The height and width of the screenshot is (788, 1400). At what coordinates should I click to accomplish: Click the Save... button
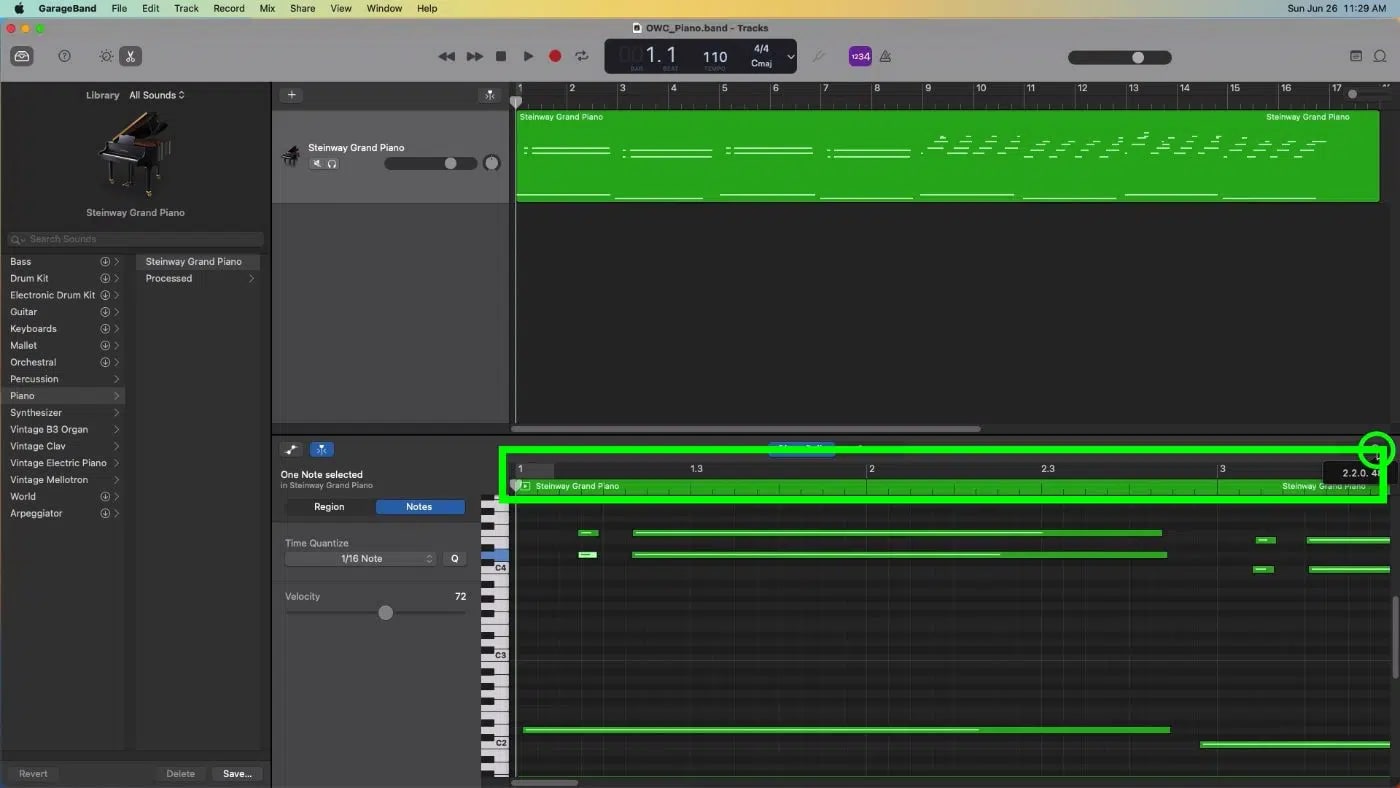(237, 773)
